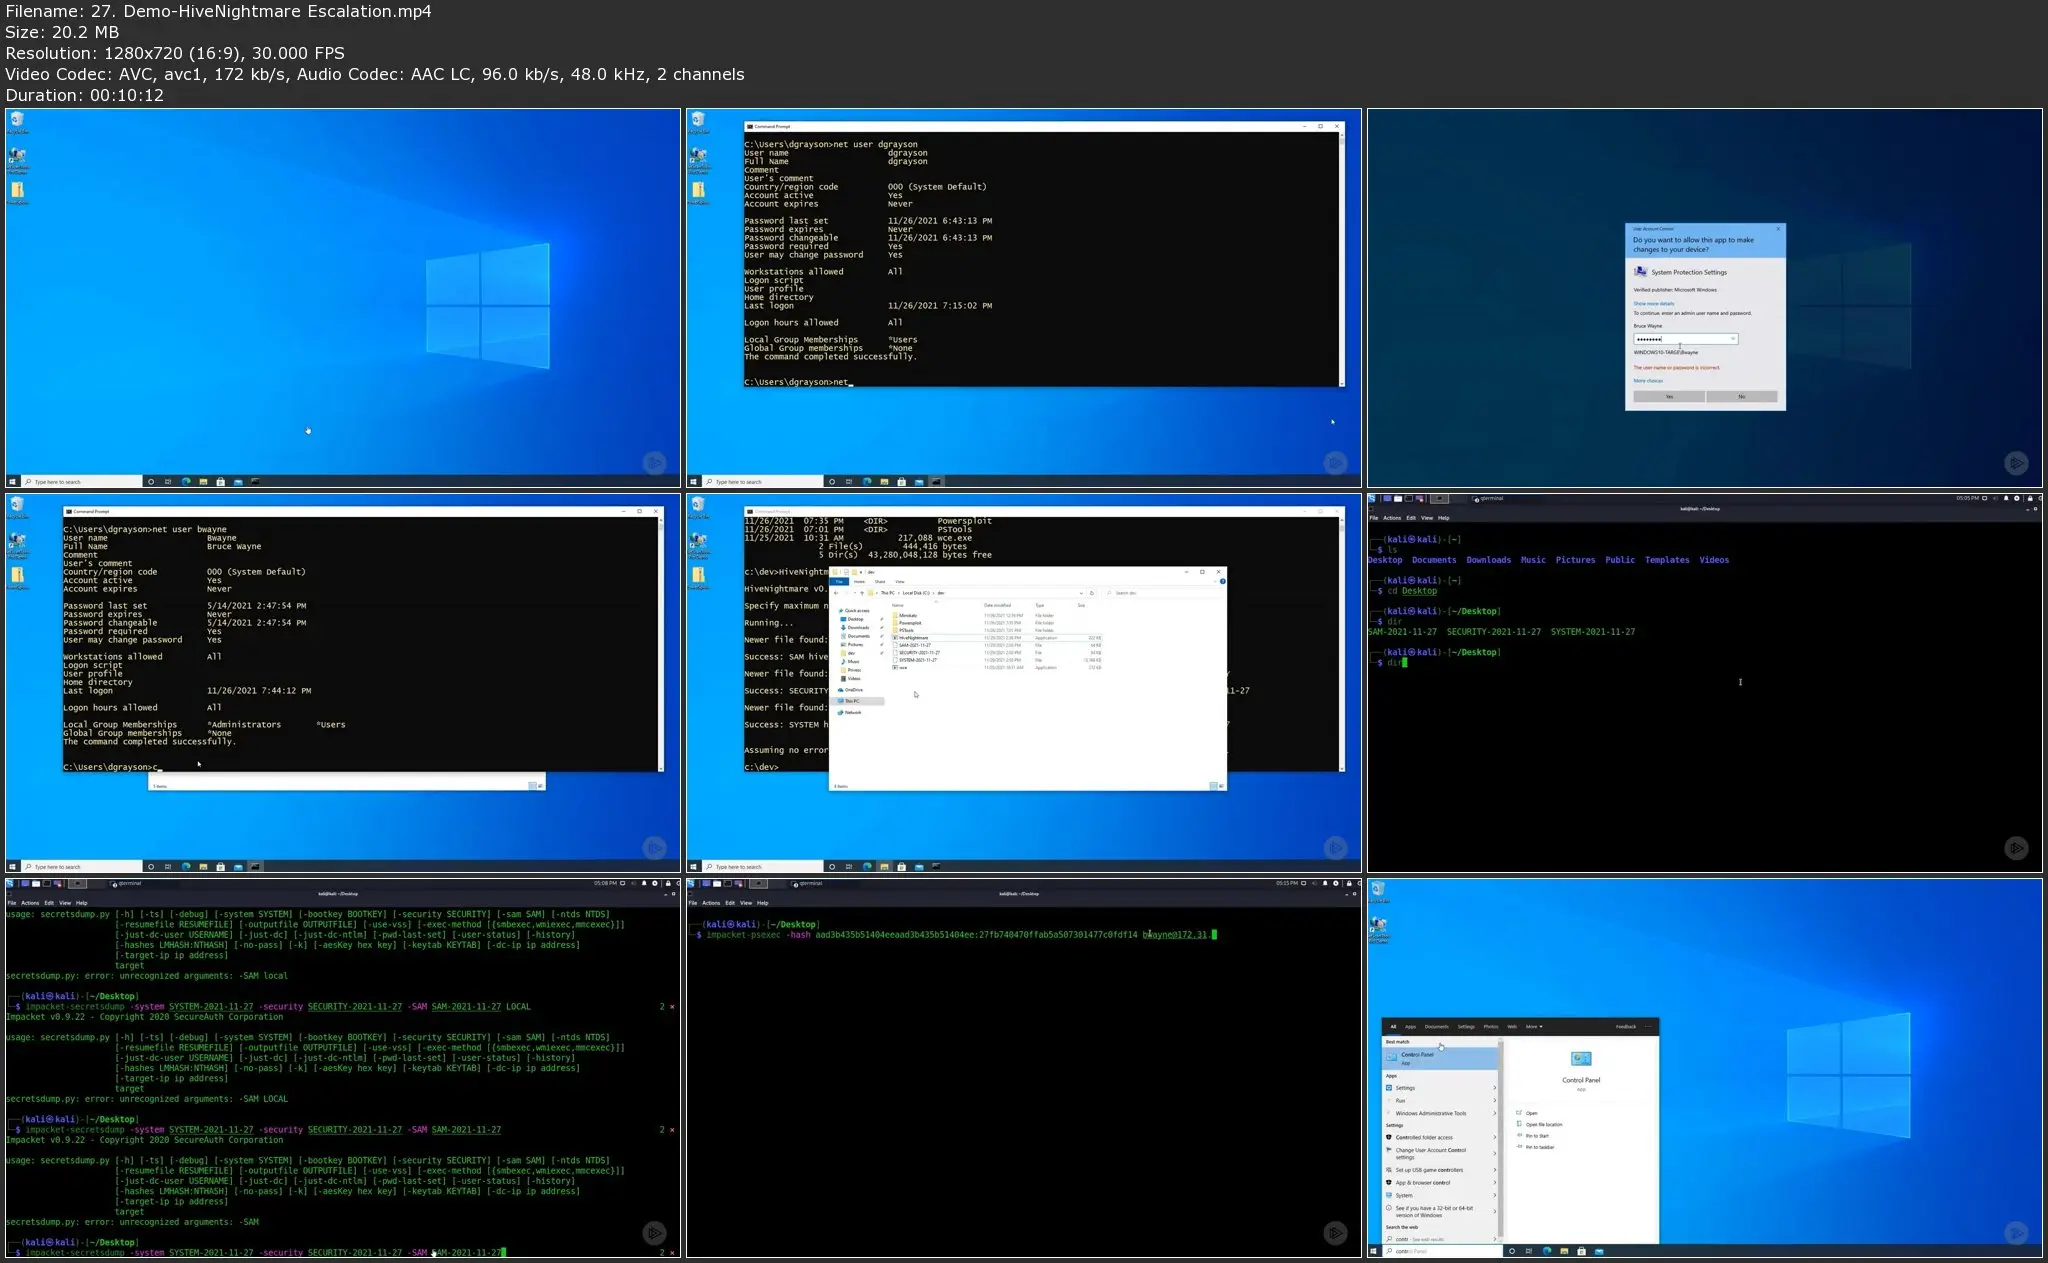The image size is (2048, 1263).
Task: Click the Control Panel icon in search preview pane
Action: (x=1581, y=1059)
